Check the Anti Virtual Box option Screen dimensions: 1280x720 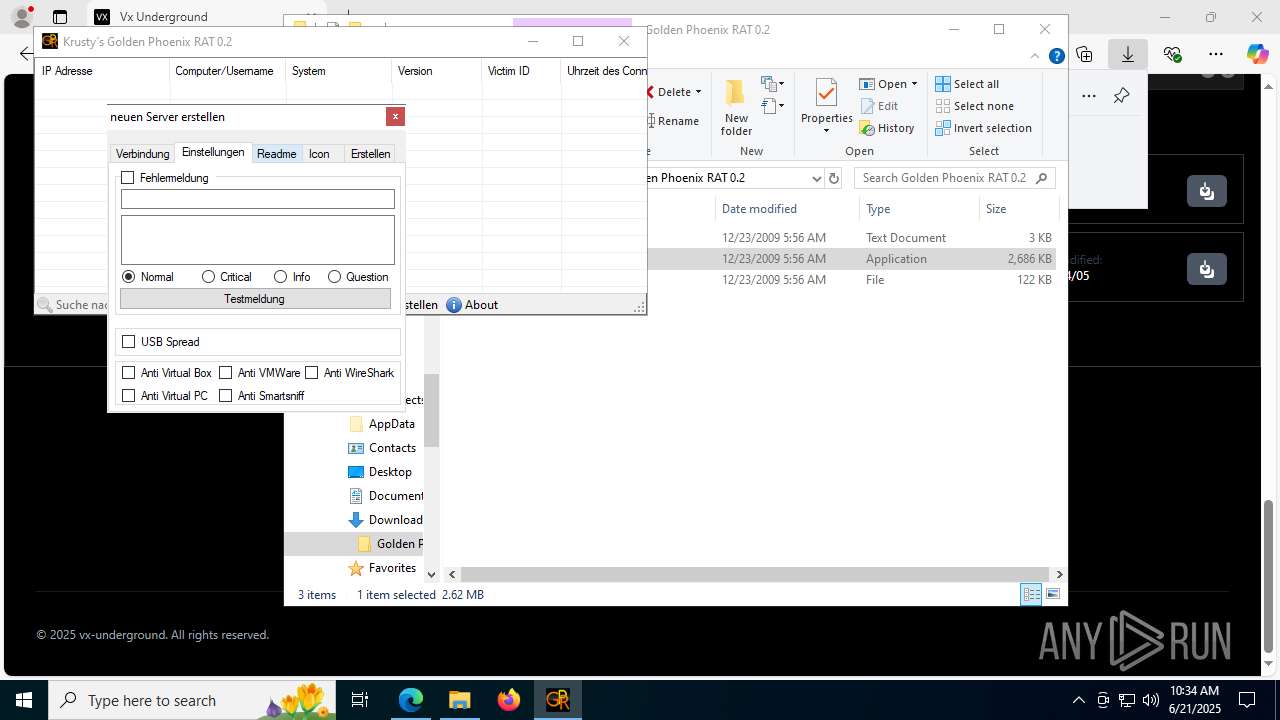(x=128, y=373)
